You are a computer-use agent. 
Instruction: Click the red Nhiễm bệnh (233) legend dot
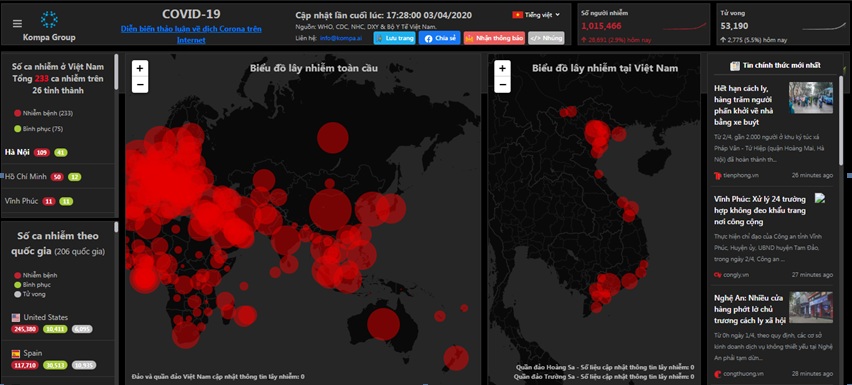click(17, 113)
